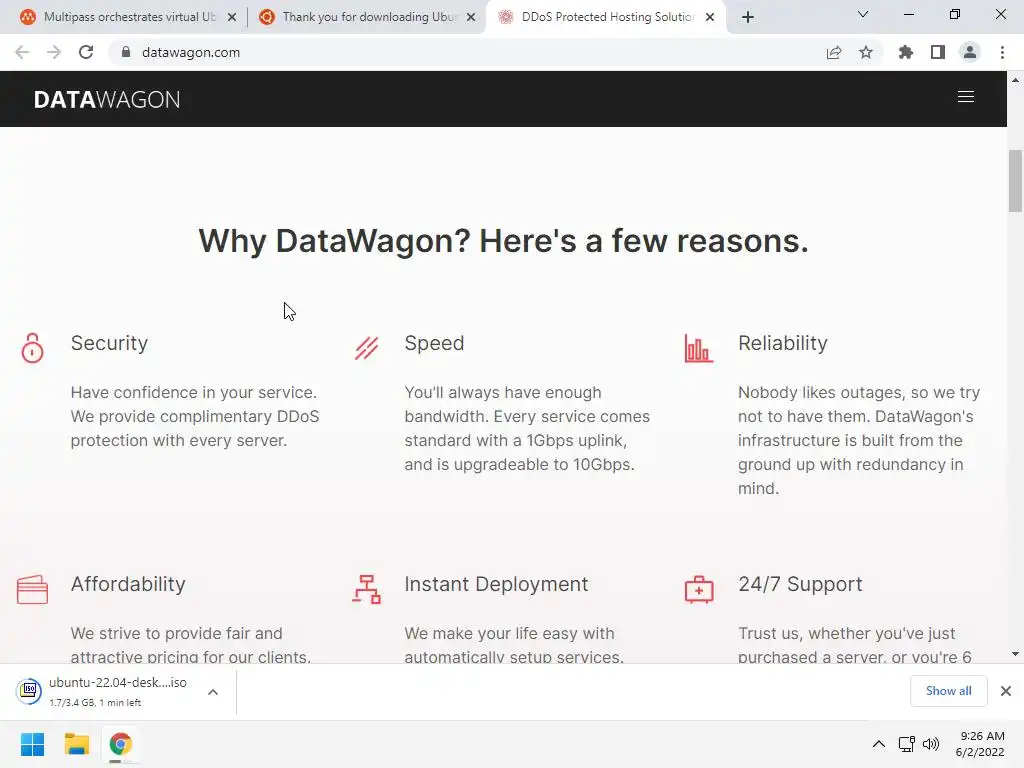Click 'Why DataWagon? Here's a few reasons.' heading

(x=504, y=240)
